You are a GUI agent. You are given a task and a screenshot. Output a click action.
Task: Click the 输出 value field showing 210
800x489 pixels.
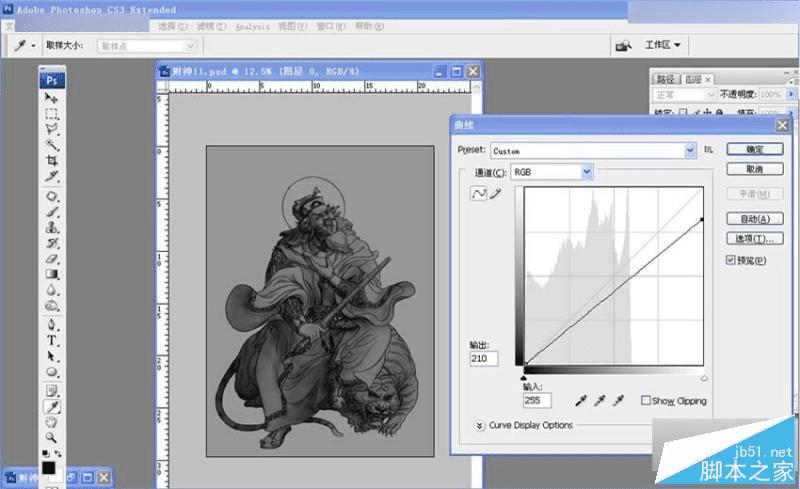484,358
